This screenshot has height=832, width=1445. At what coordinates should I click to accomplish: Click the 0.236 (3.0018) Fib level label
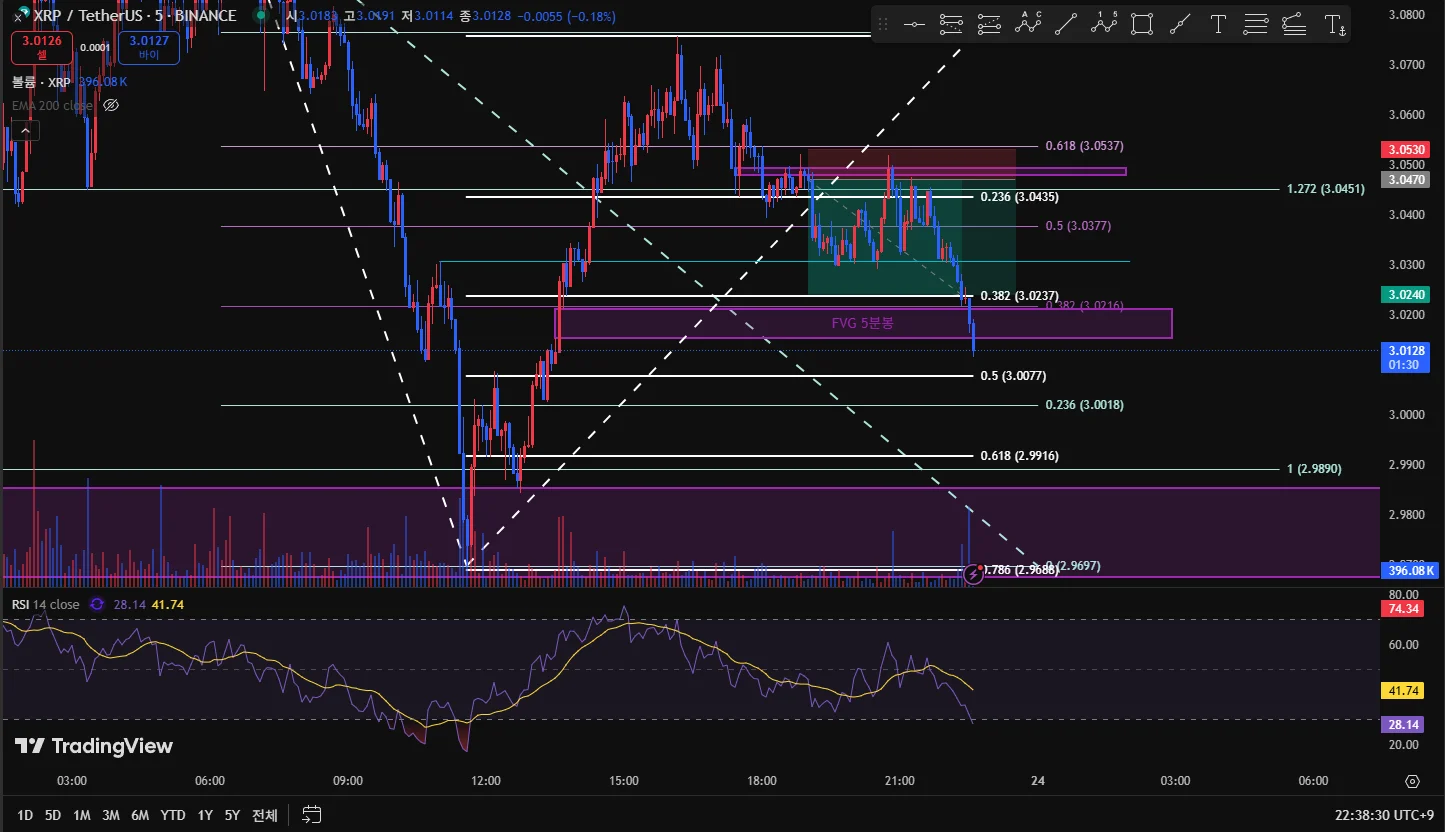pyautogui.click(x=1084, y=405)
